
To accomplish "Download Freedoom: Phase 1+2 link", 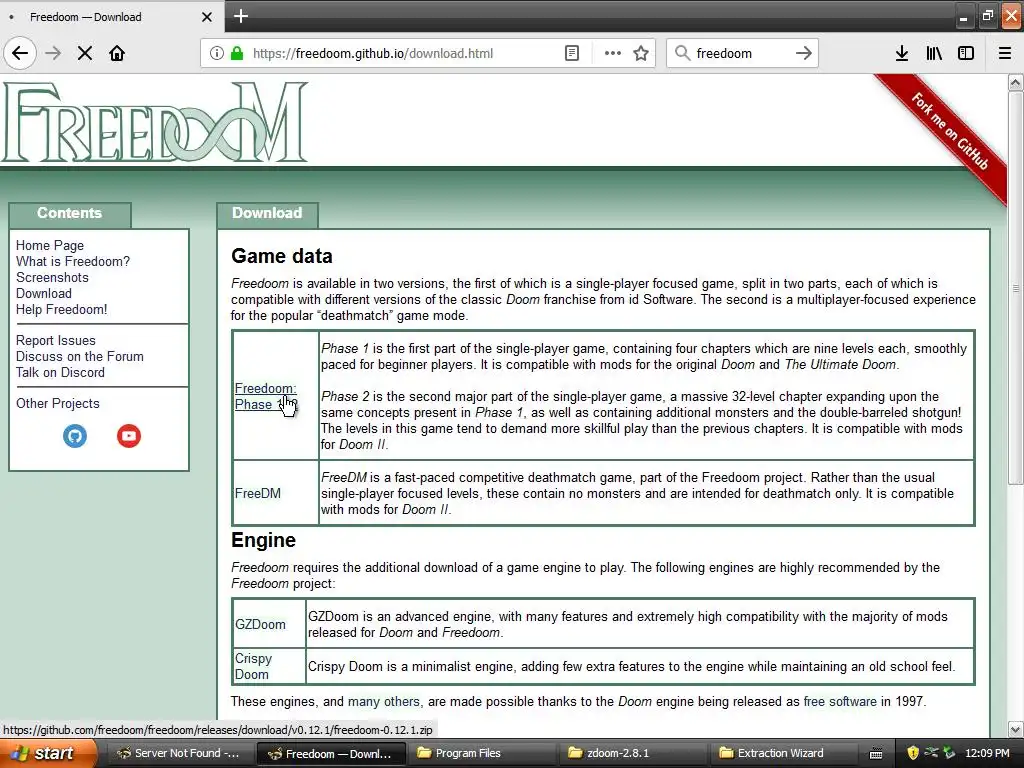I will tap(265, 396).
